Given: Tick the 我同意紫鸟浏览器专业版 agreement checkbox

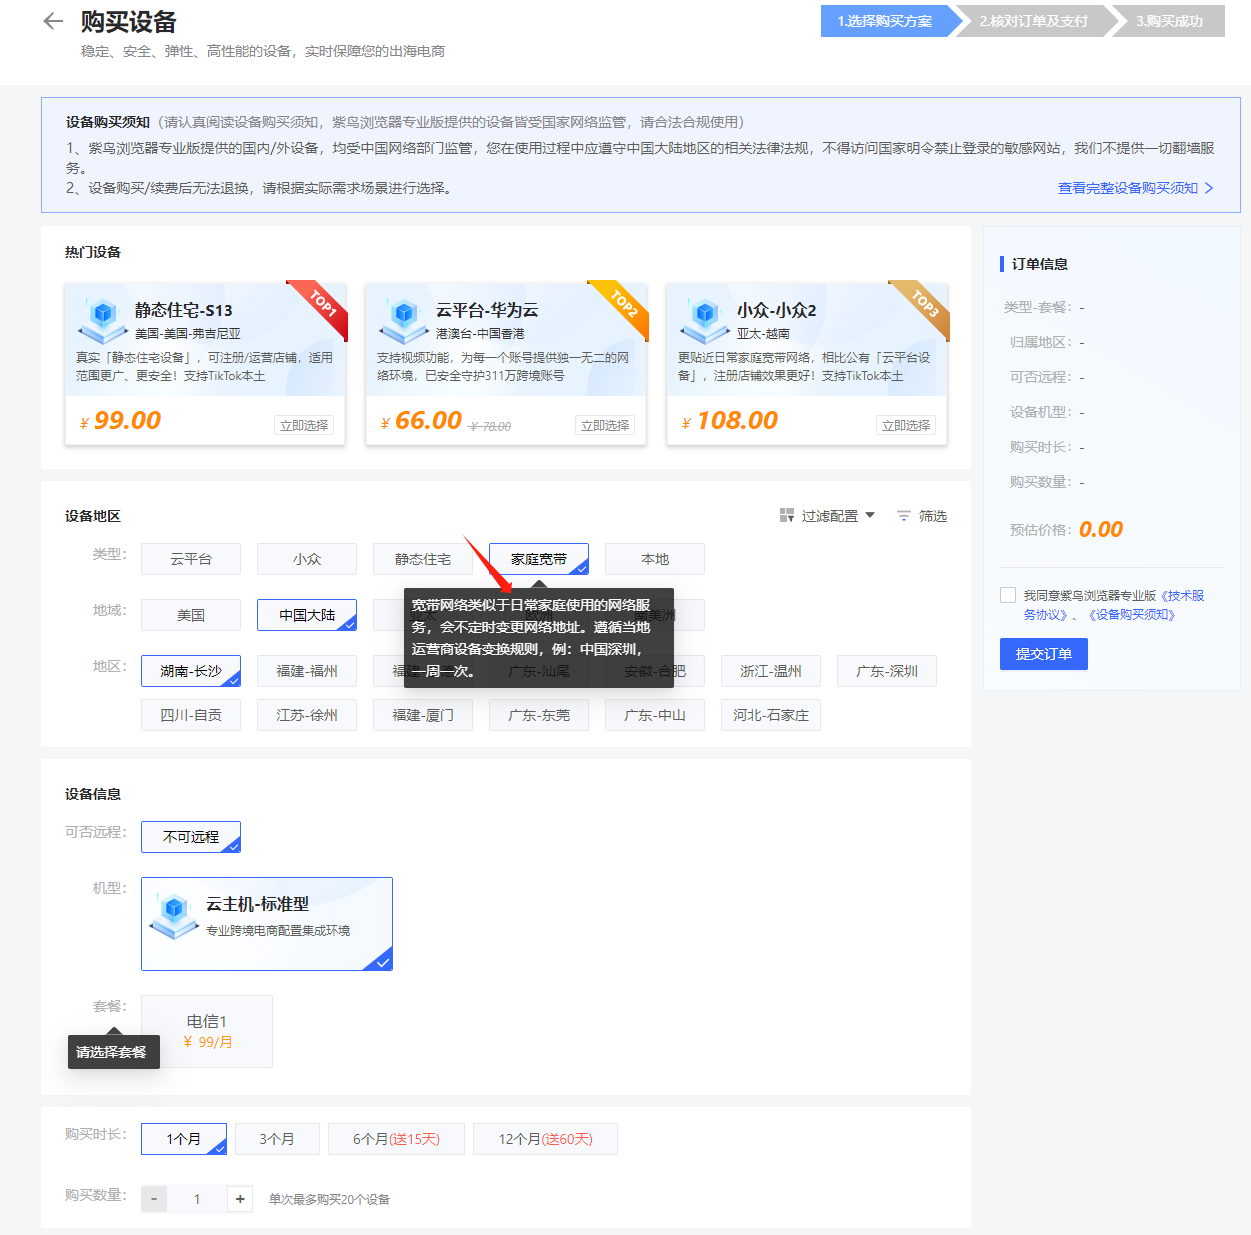Looking at the screenshot, I should 1008,595.
